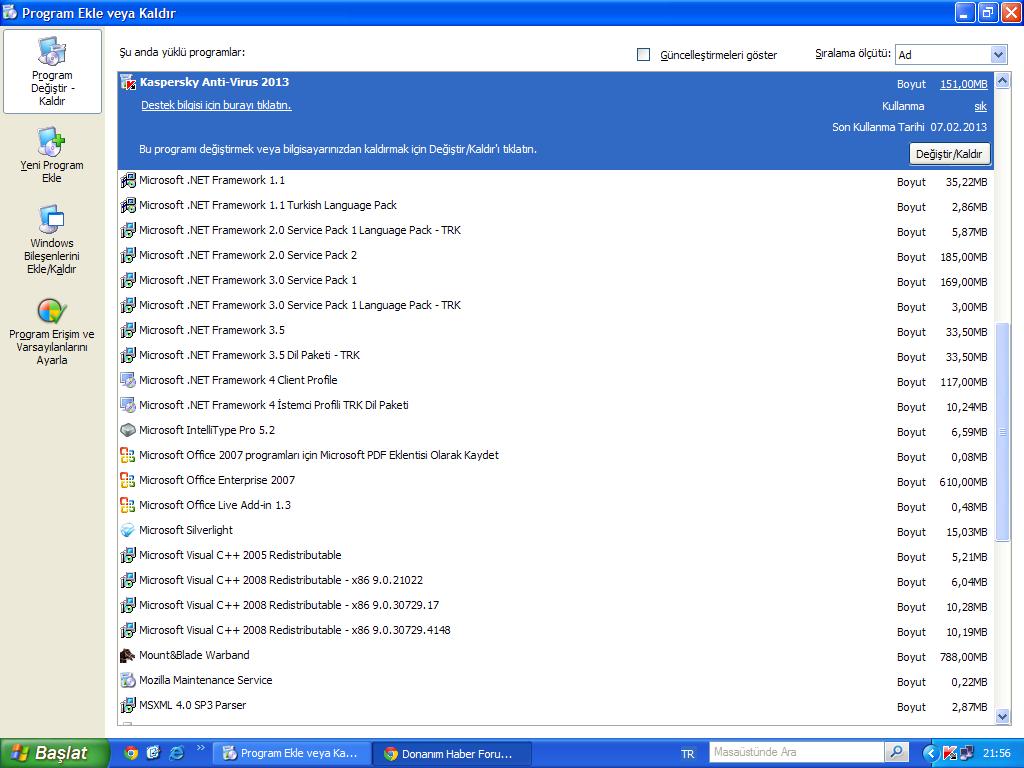Click the Microsoft IntelliType Pro 5.2 icon
Screen dimensions: 1024x768
128,430
